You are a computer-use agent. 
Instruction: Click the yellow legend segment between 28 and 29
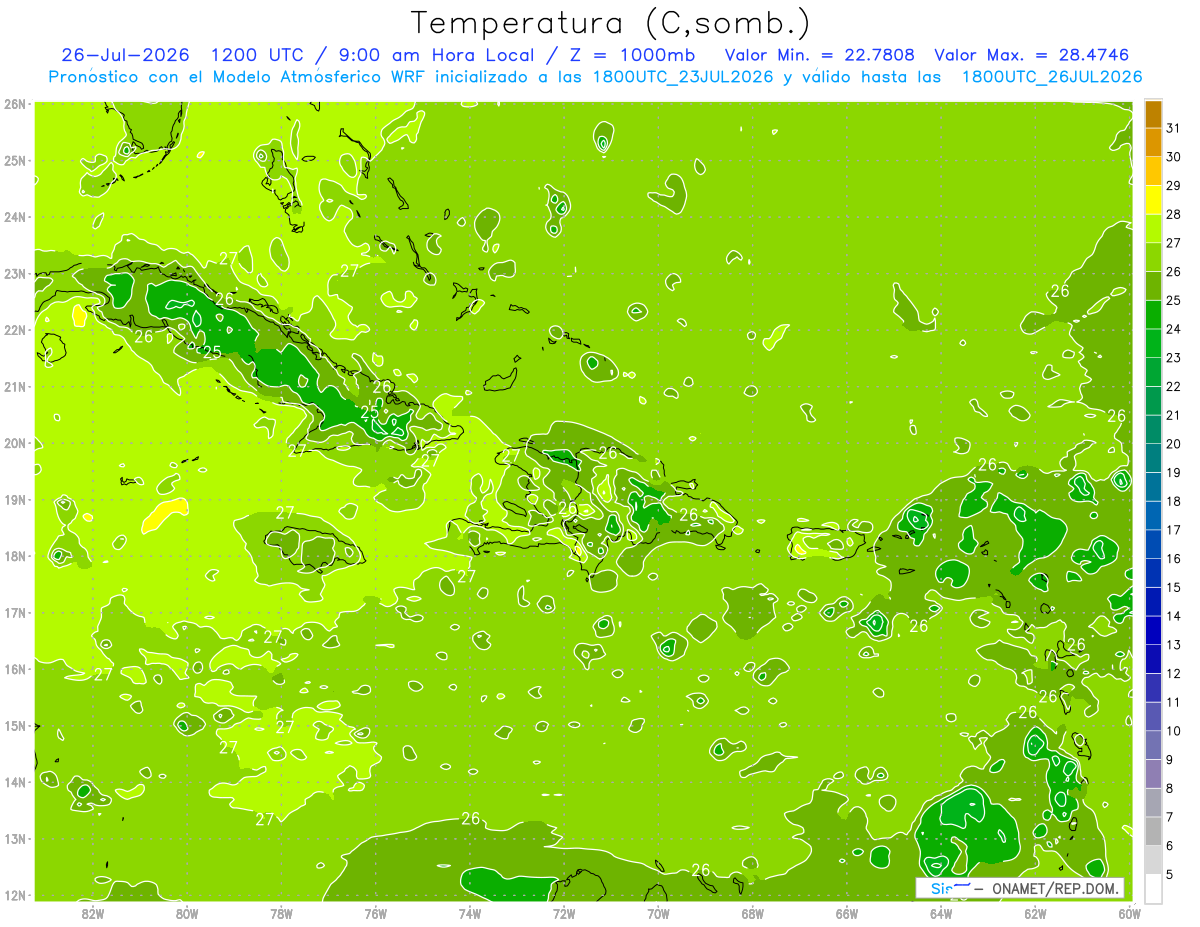[x=1153, y=200]
